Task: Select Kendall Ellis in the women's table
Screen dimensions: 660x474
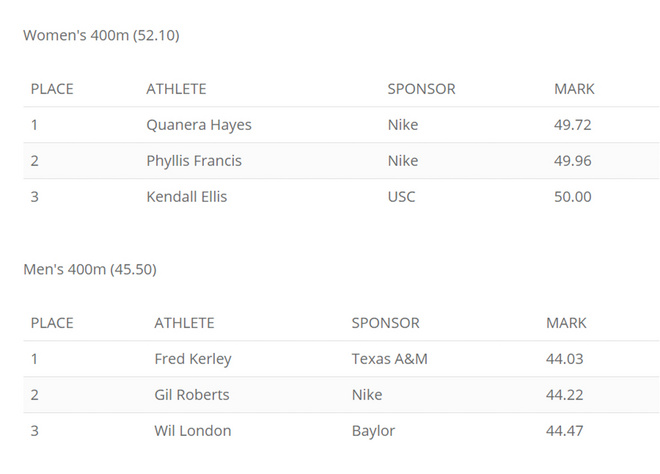Action: click(187, 197)
